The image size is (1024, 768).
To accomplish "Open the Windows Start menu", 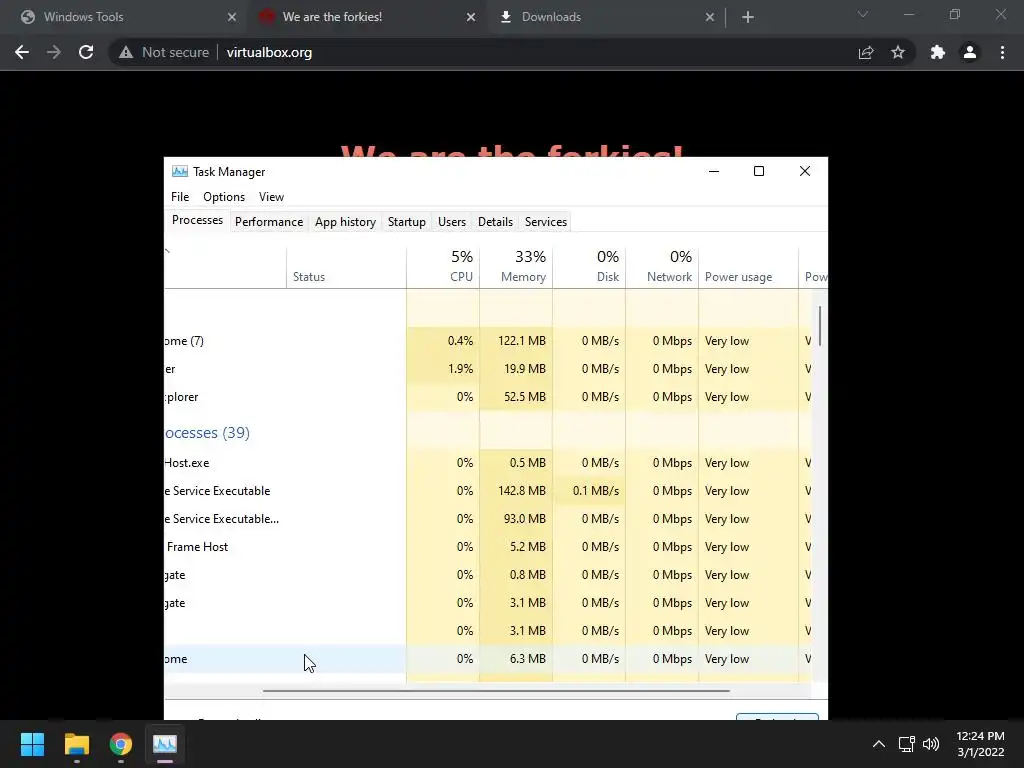I will point(32,744).
